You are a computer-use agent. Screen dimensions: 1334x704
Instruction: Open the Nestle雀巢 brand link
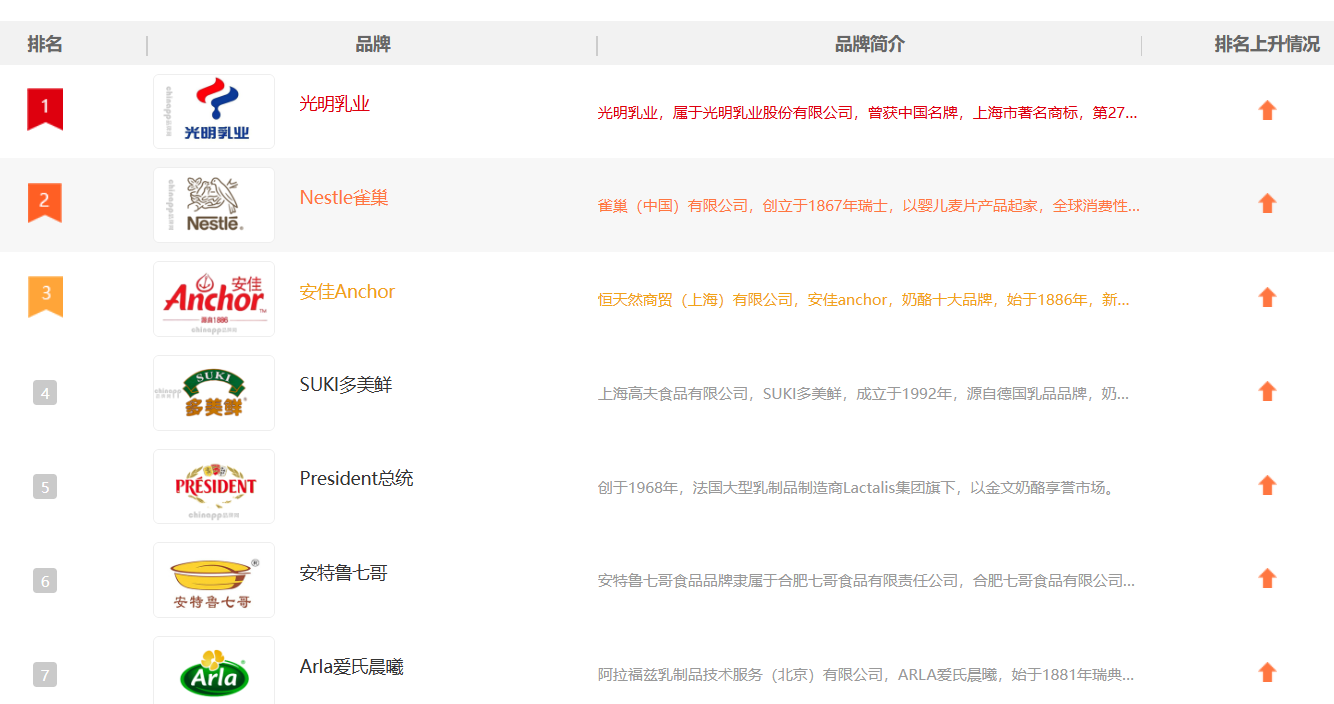point(344,197)
